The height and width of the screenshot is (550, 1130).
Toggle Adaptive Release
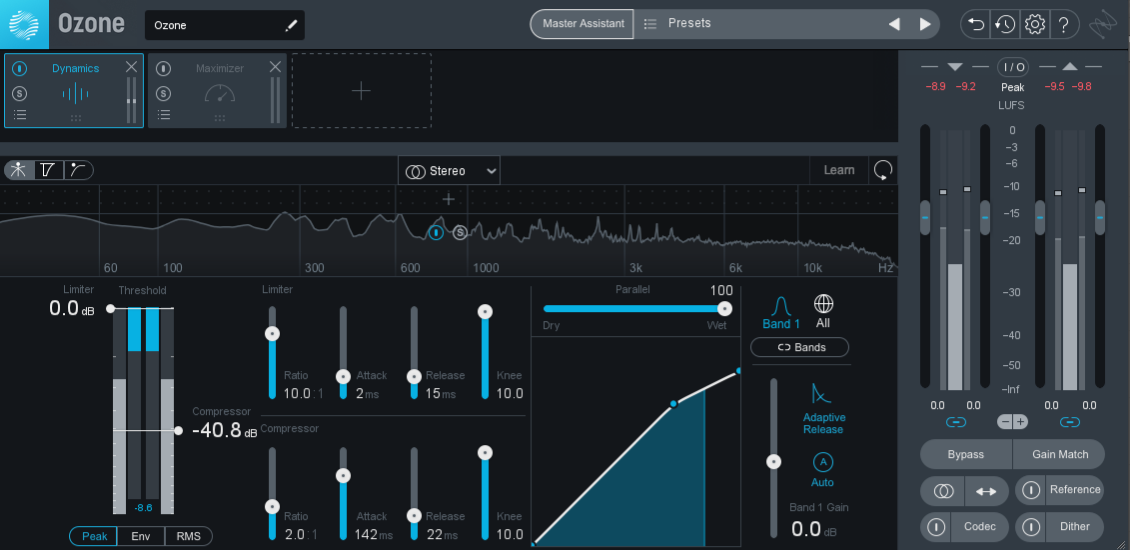(822, 409)
